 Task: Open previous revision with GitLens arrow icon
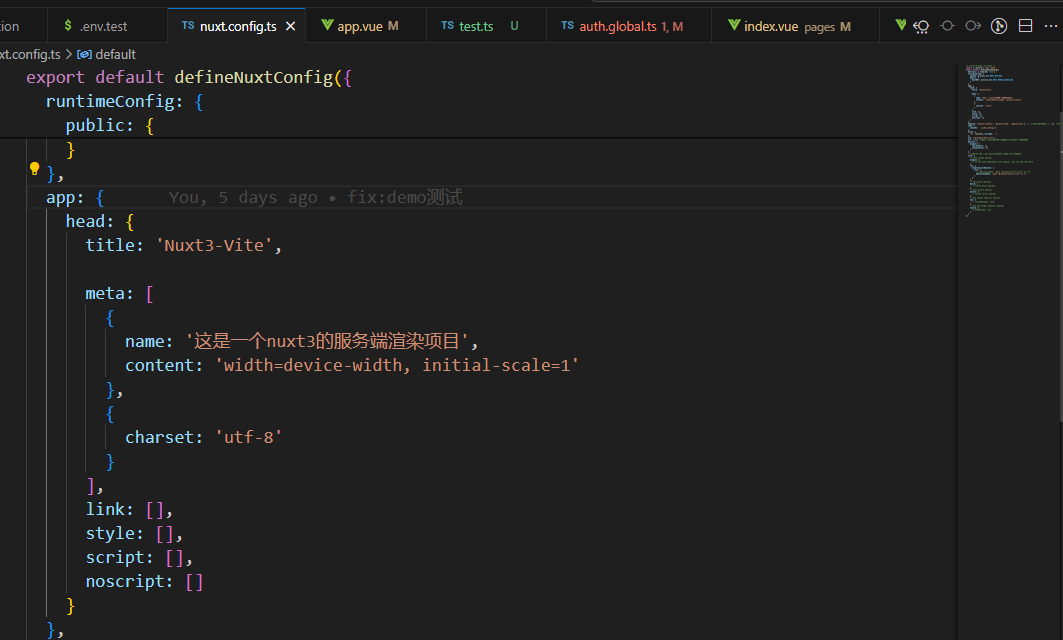922,26
